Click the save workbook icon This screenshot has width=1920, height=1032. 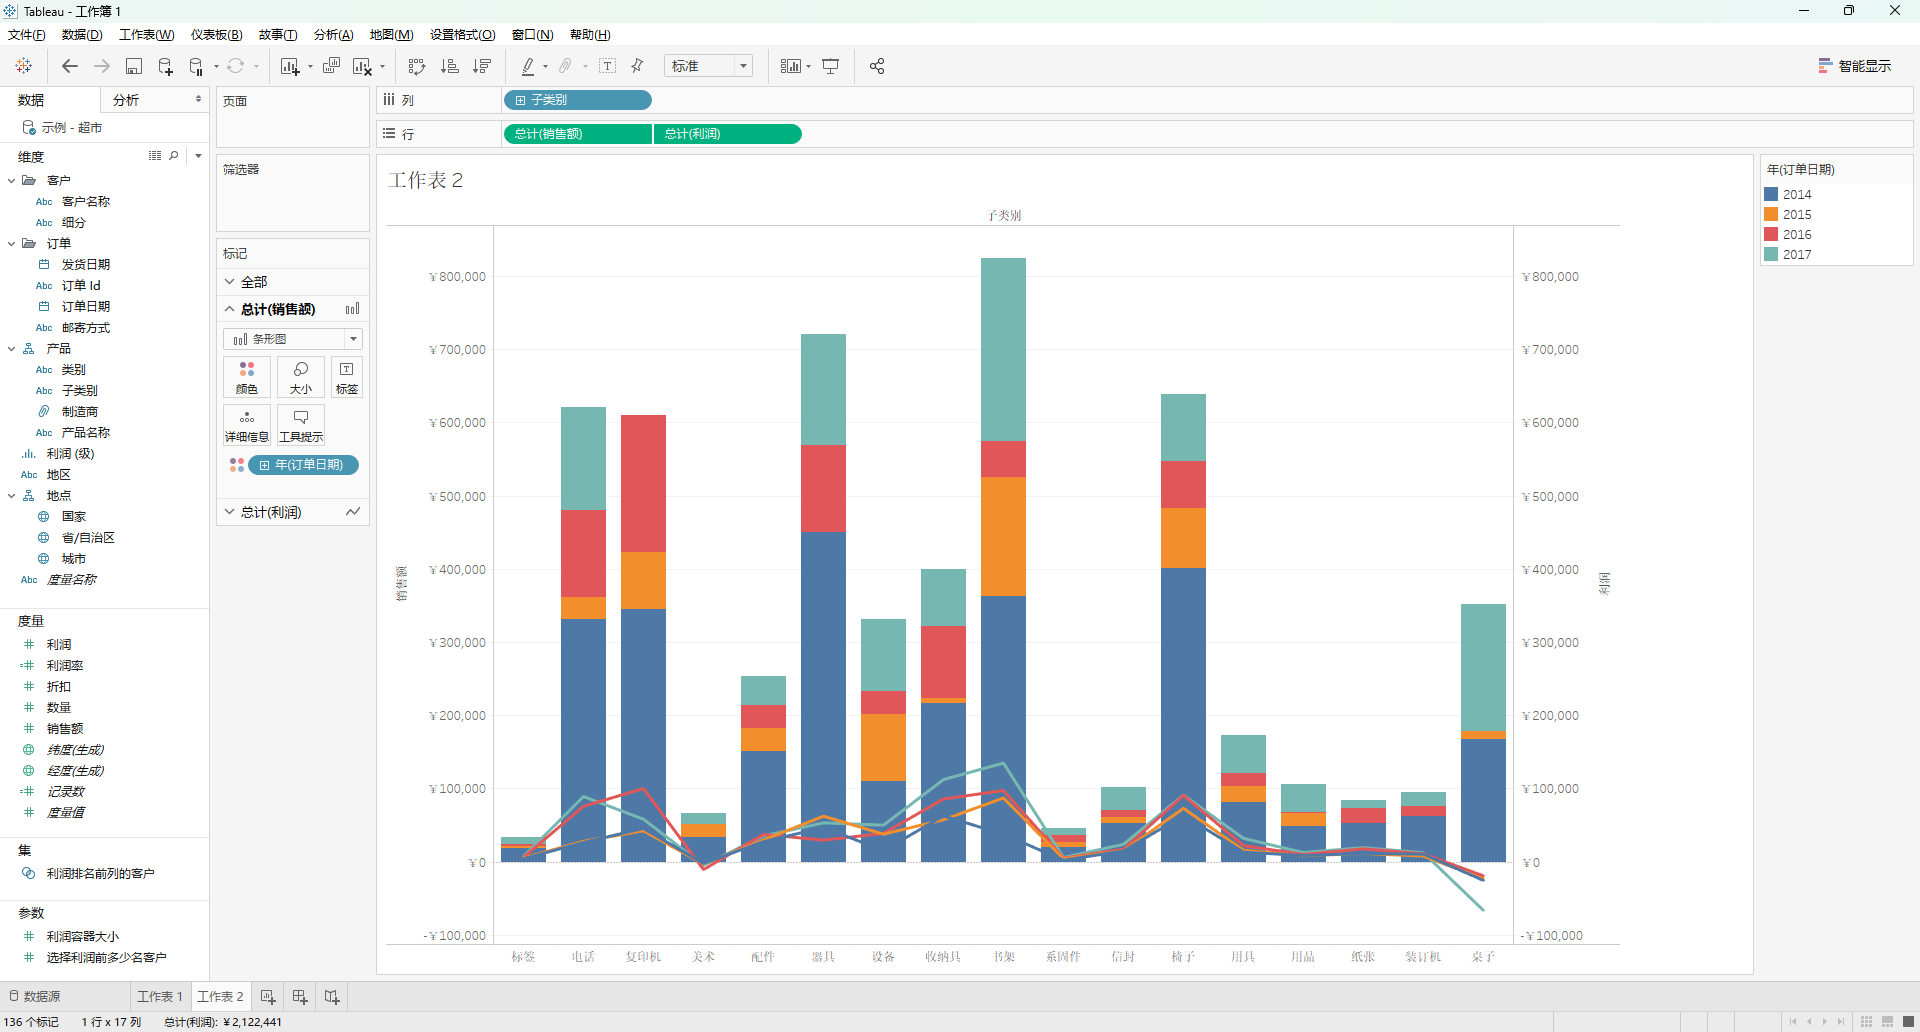[x=133, y=66]
